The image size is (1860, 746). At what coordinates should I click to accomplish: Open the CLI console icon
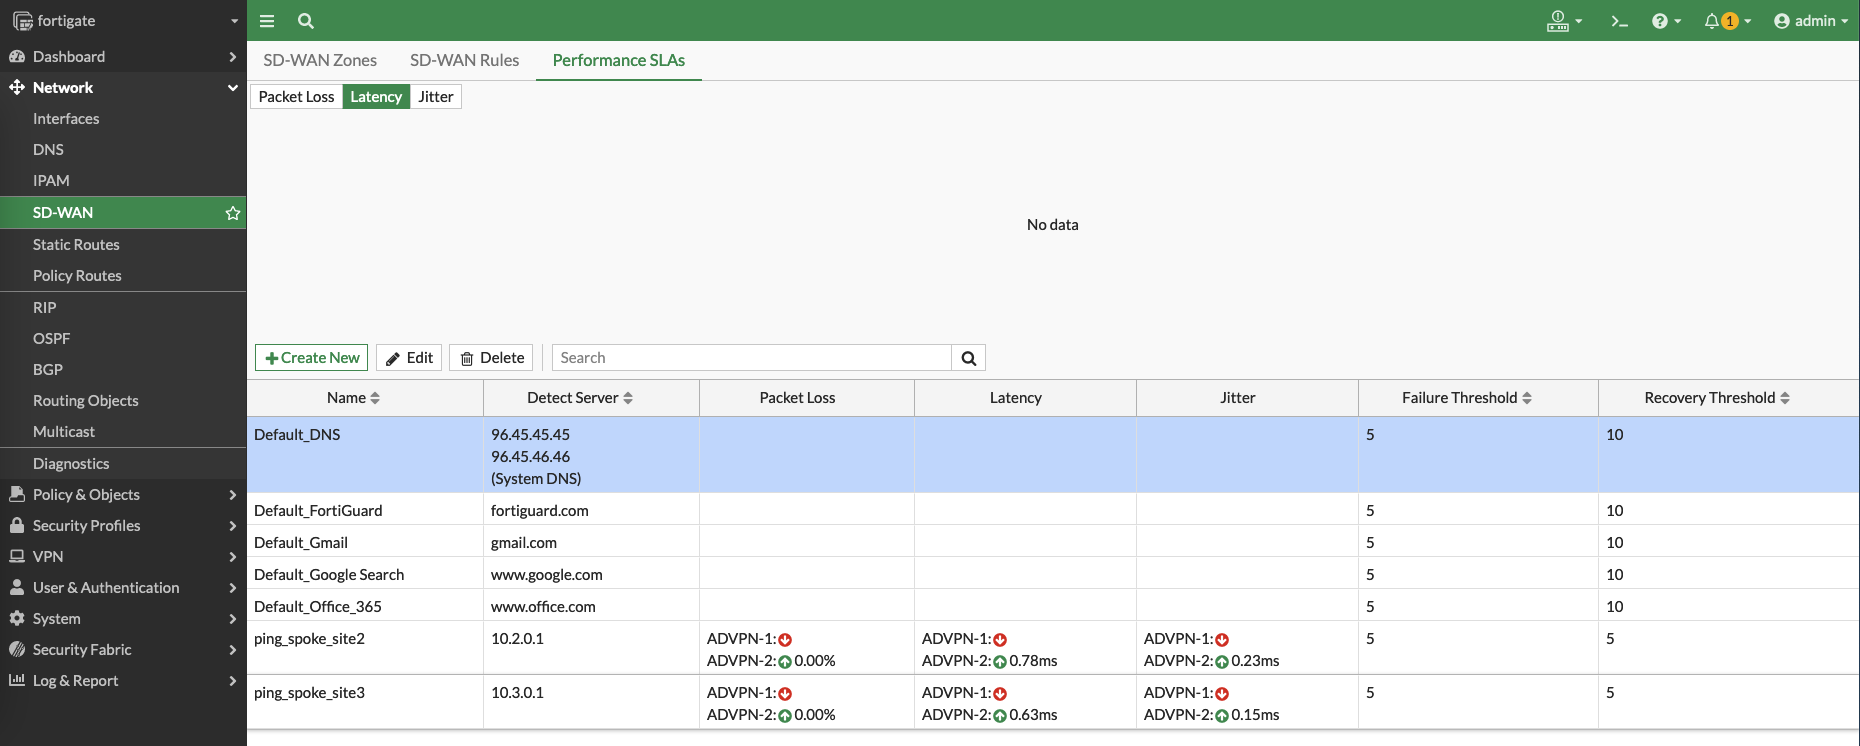1619,21
